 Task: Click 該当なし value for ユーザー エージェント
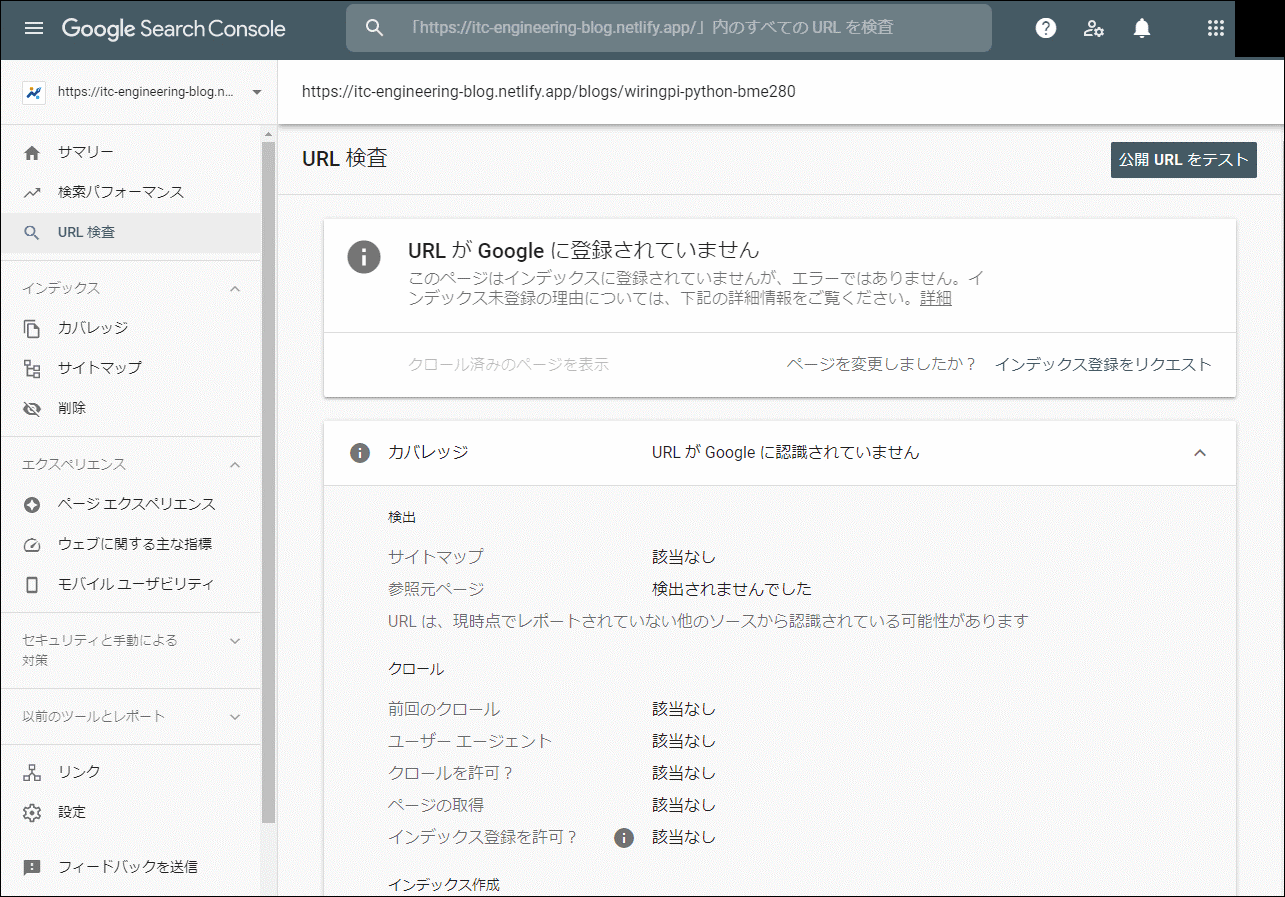(684, 741)
